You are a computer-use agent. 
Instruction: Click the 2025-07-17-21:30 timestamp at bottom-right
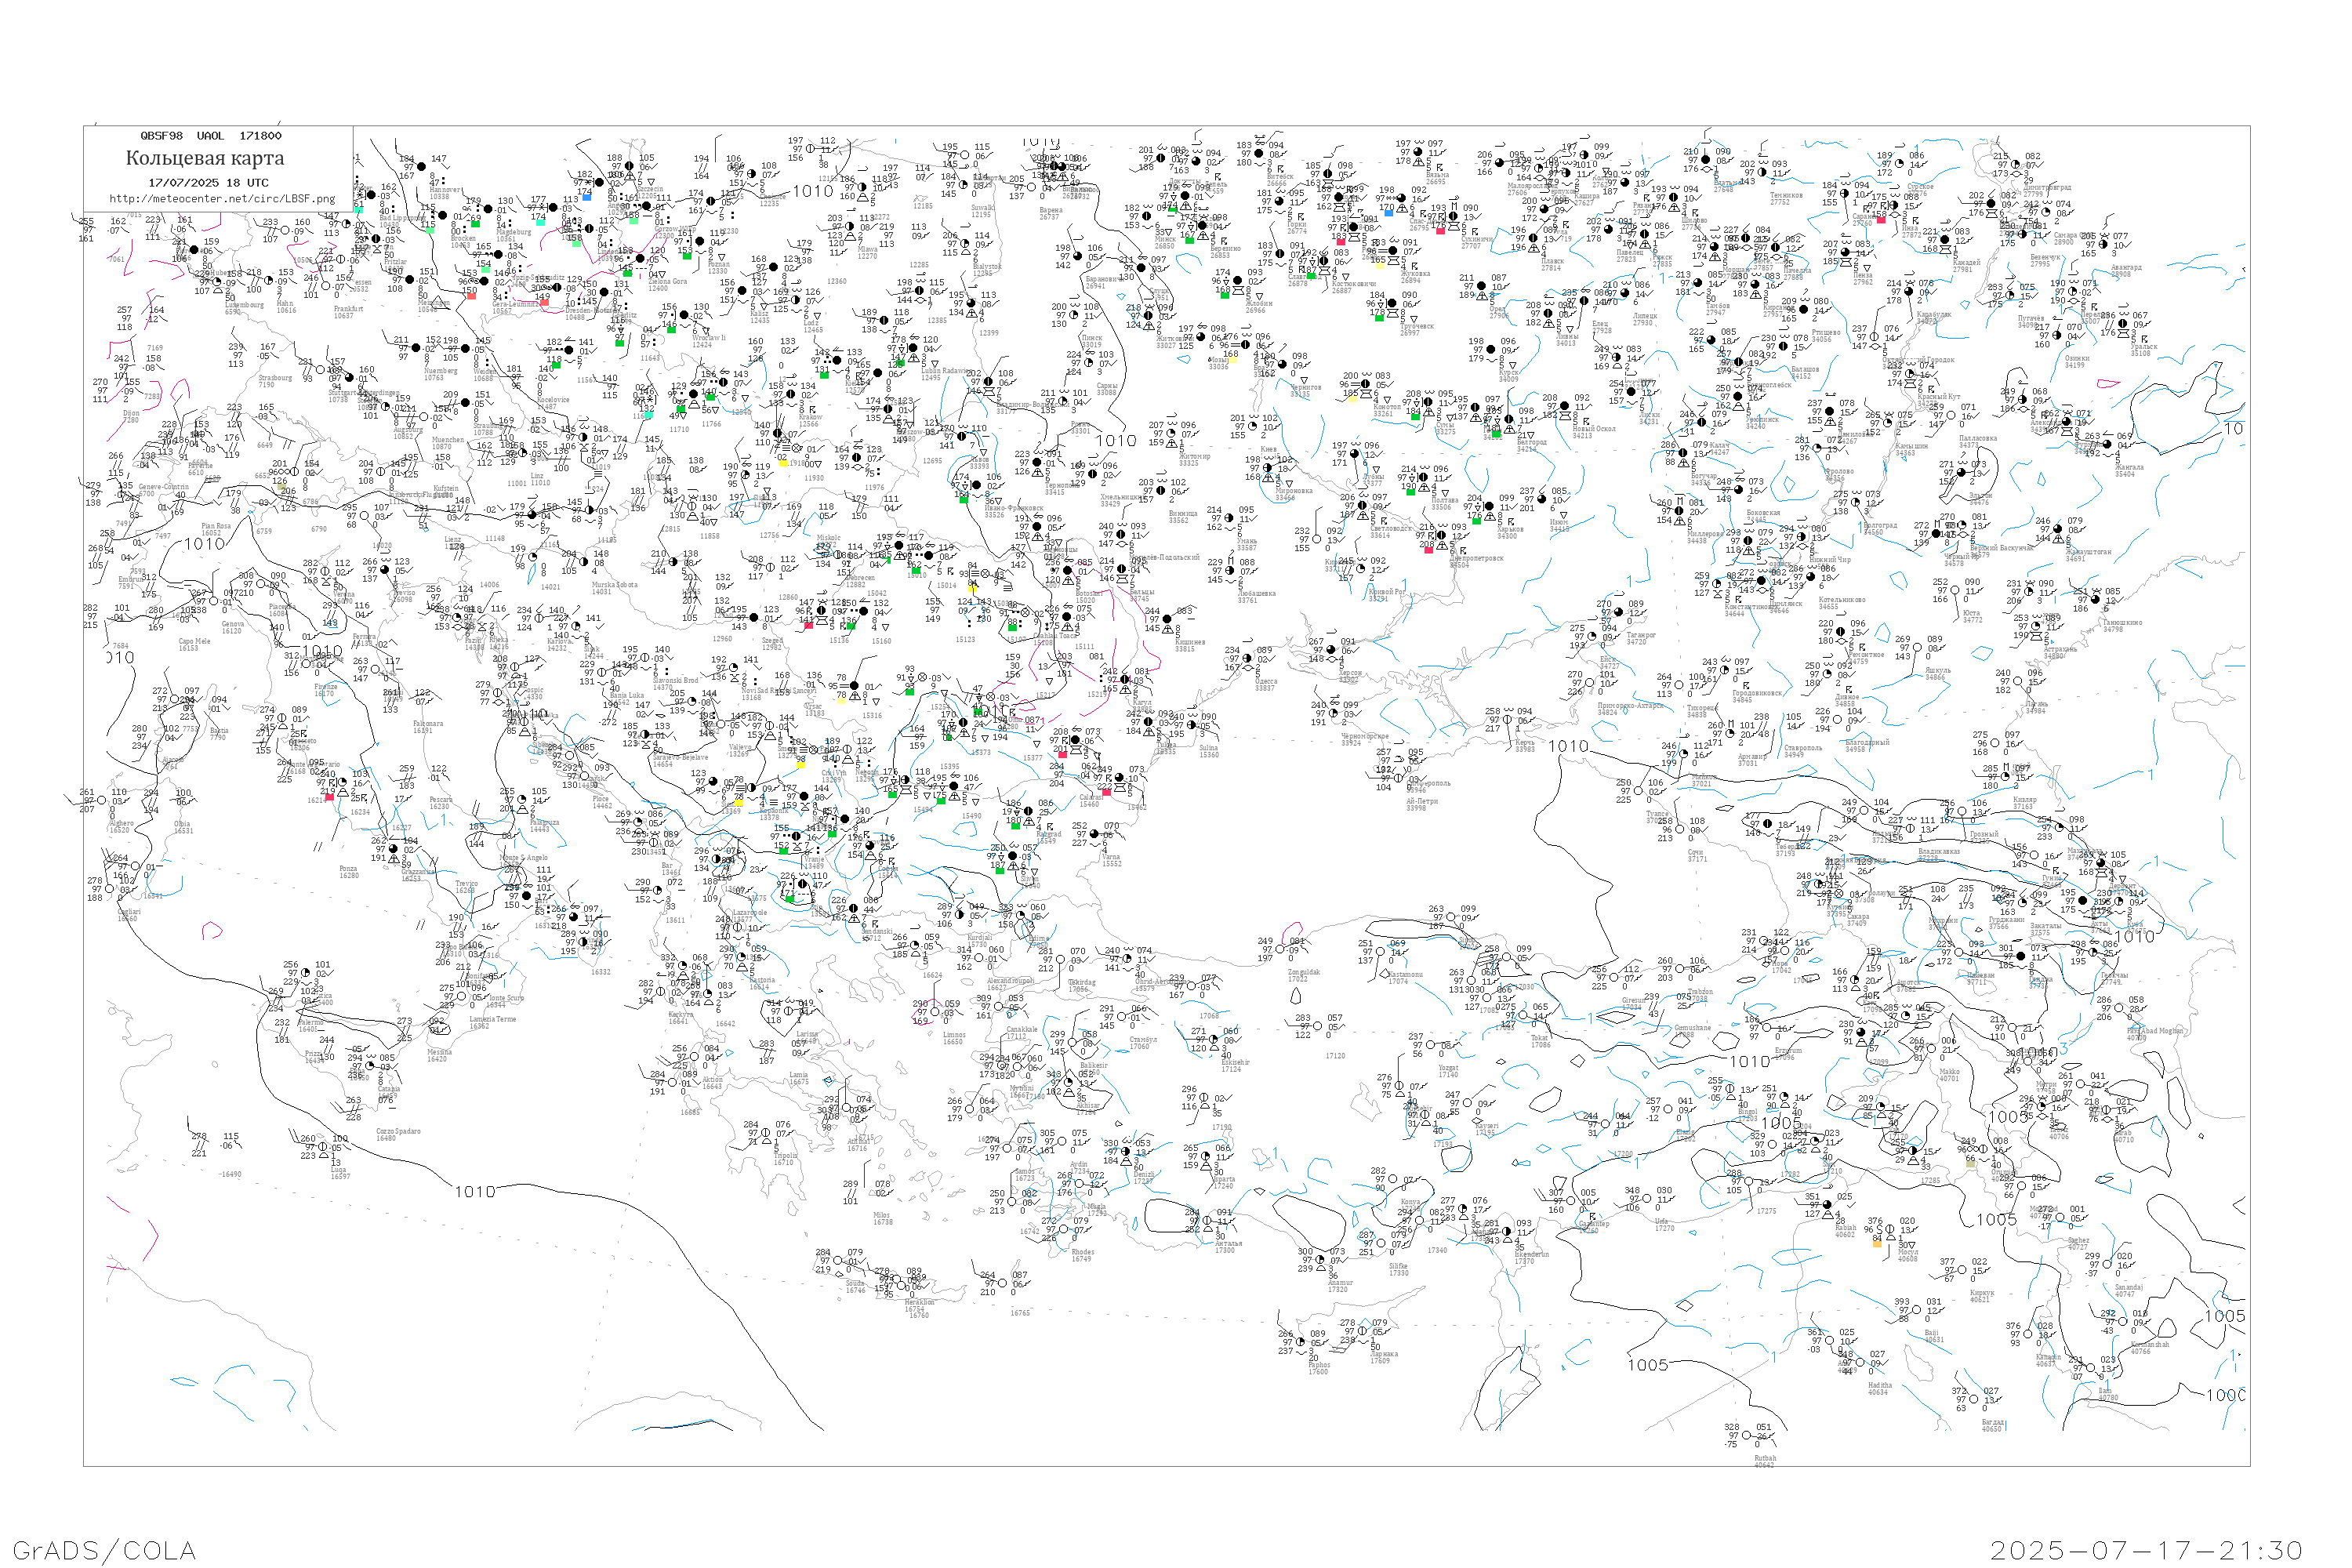pyautogui.click(x=2146, y=1550)
